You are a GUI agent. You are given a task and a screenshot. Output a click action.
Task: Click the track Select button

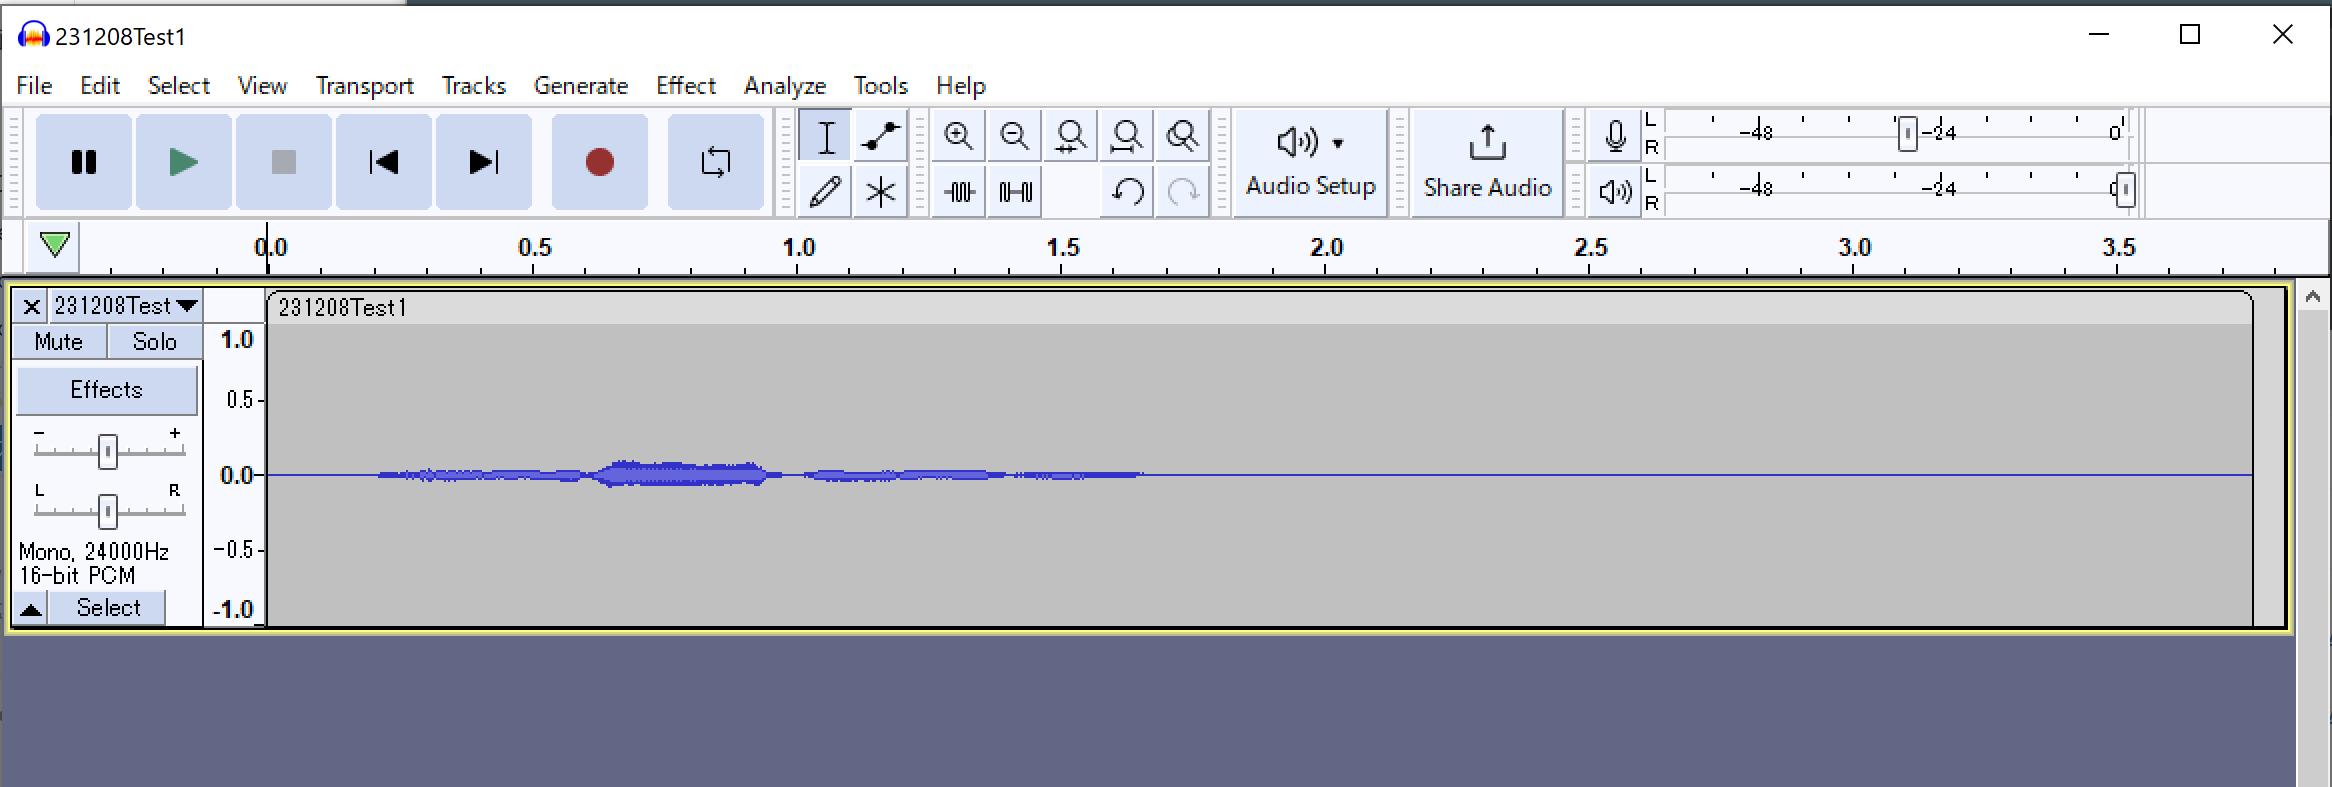108,608
